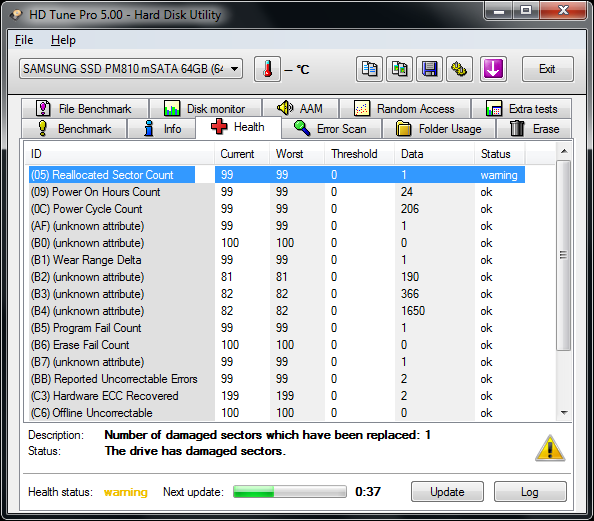This screenshot has width=594, height=521.
Task: Click the yellow warning triangle icon
Action: [550, 449]
